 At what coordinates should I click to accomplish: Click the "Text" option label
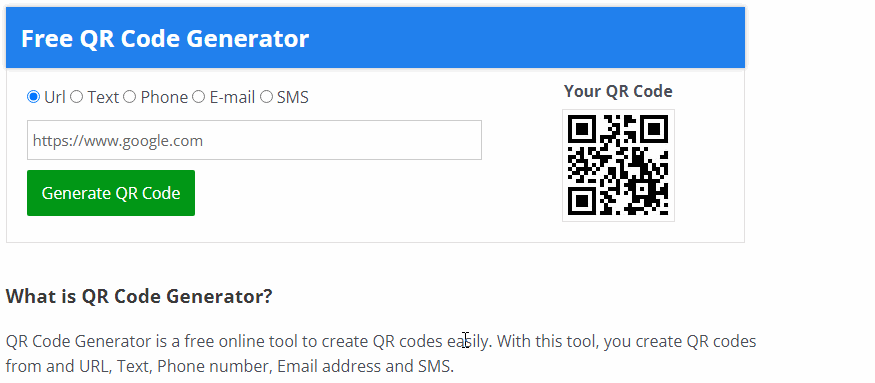103,97
